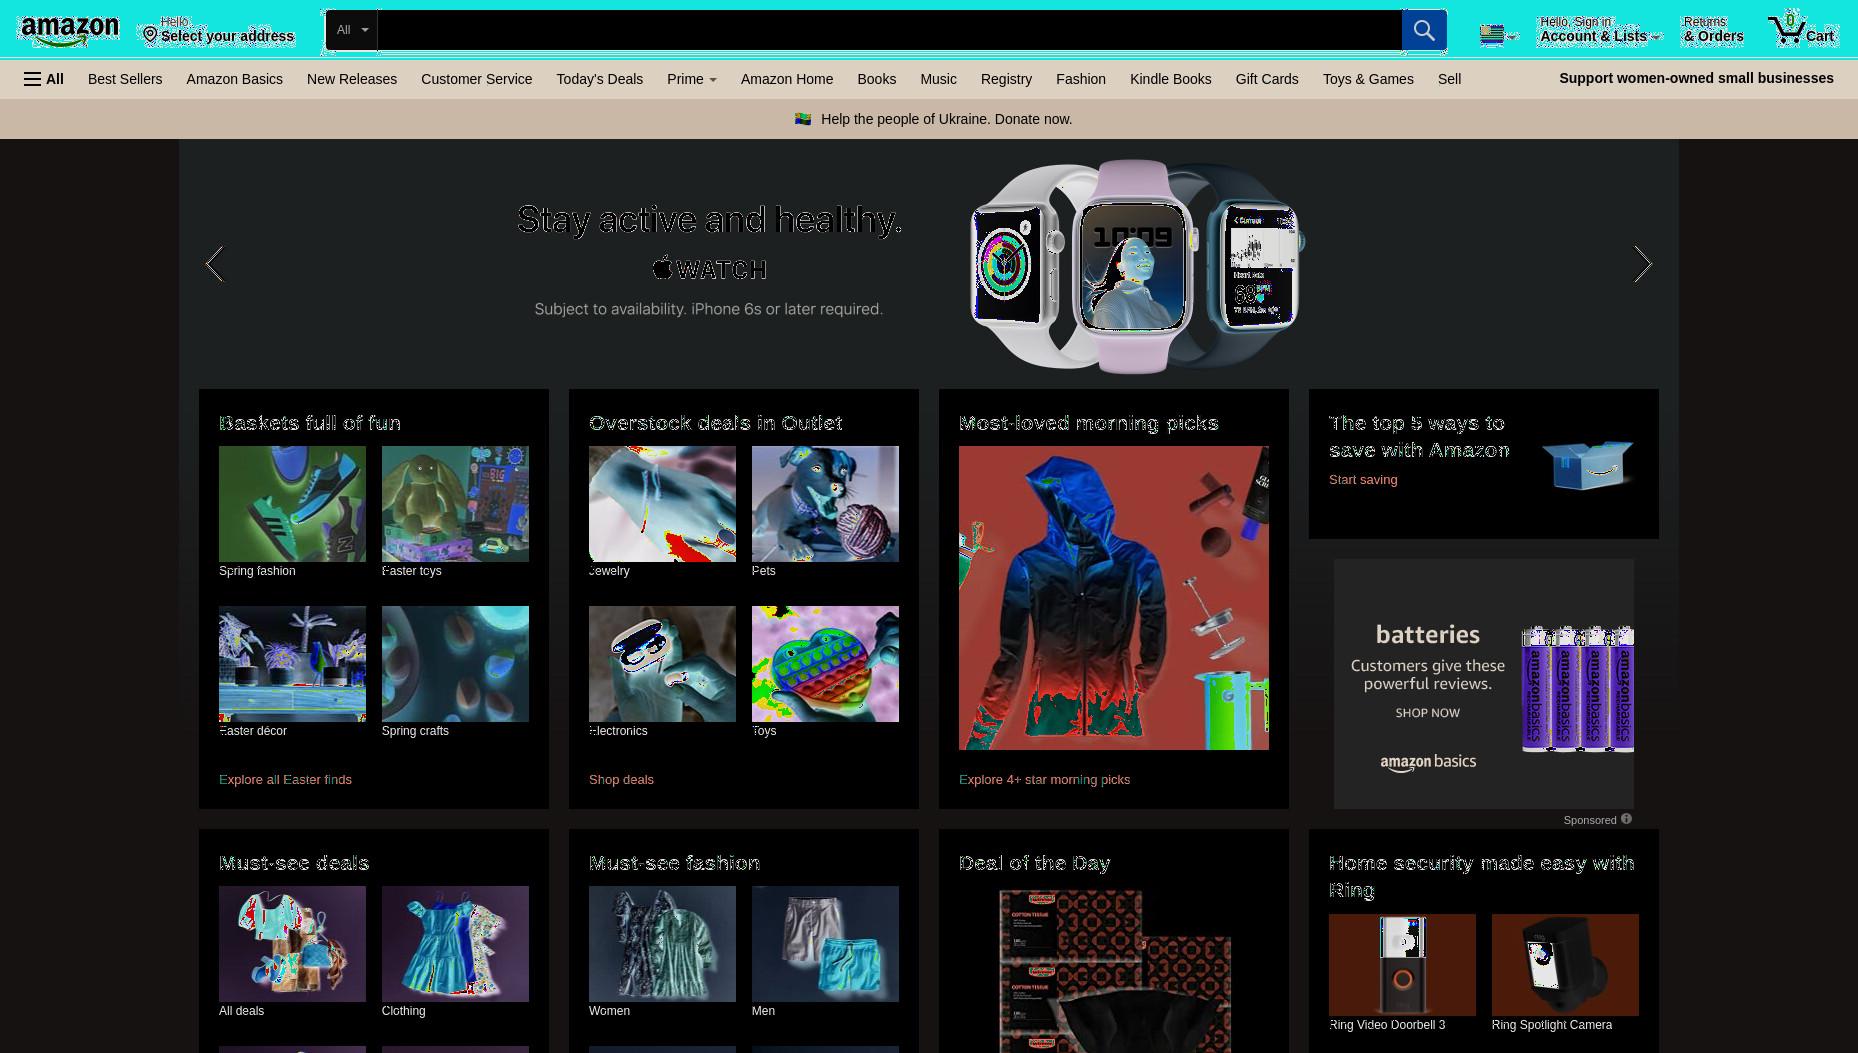Click Shop deals link
The width and height of the screenshot is (1858, 1053).
[x=621, y=779]
